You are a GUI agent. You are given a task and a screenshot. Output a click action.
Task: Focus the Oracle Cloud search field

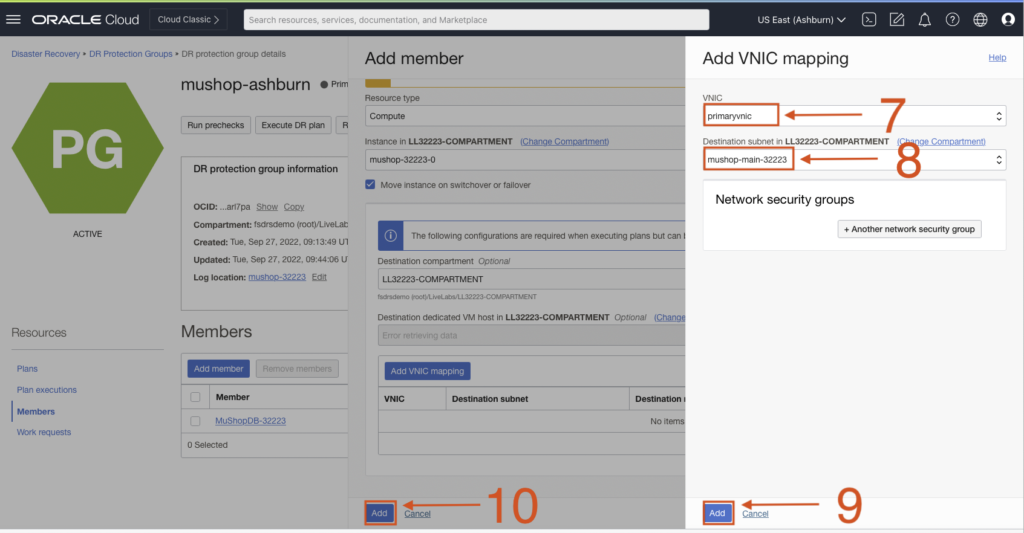[x=476, y=19]
